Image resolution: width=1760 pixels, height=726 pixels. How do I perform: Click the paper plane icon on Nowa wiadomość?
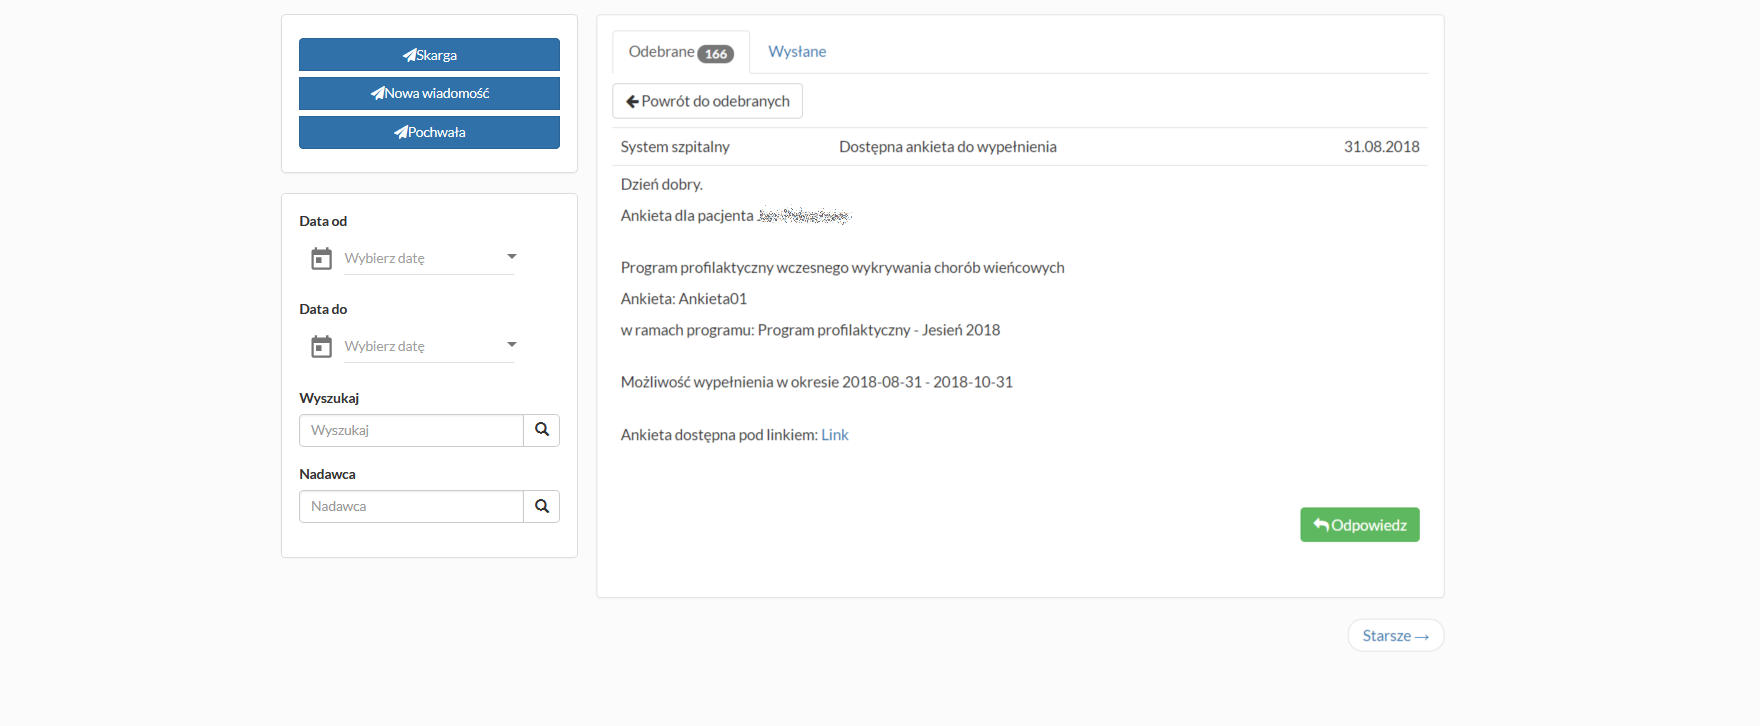tap(378, 93)
